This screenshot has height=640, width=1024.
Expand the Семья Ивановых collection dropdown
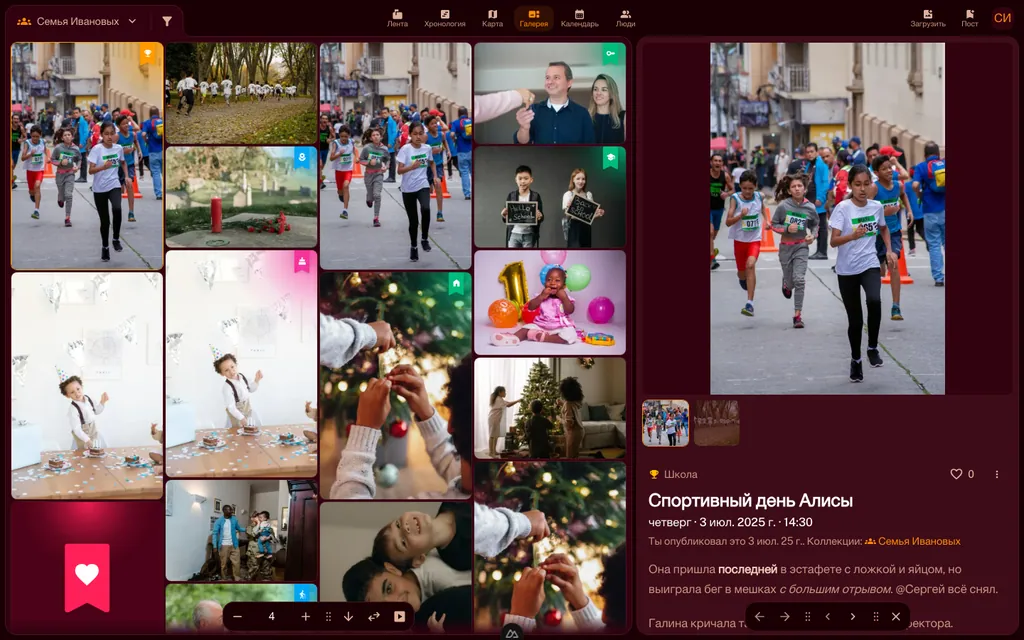(77, 22)
